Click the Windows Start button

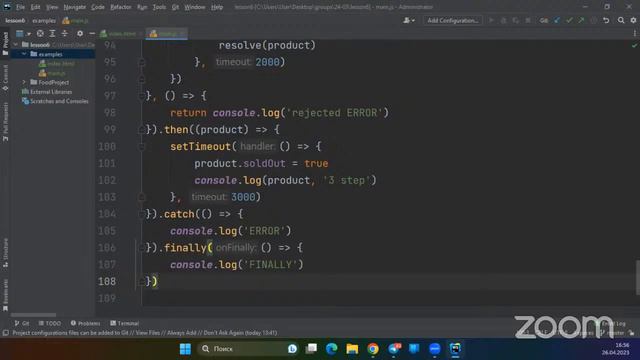185,349
